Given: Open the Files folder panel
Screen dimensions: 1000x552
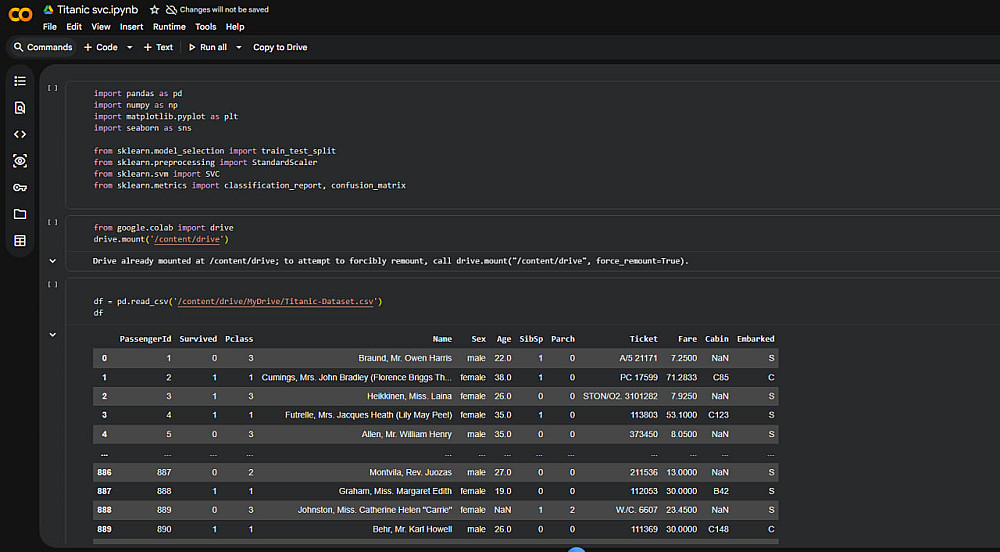Looking at the screenshot, I should click(x=20, y=214).
